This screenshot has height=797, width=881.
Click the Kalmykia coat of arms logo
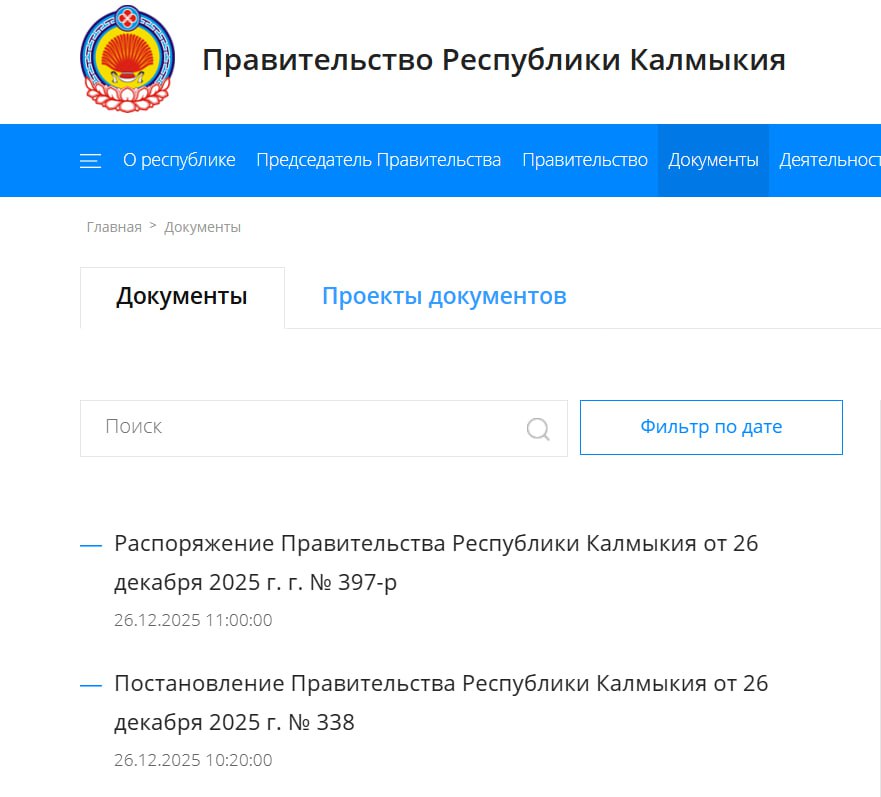tap(127, 58)
